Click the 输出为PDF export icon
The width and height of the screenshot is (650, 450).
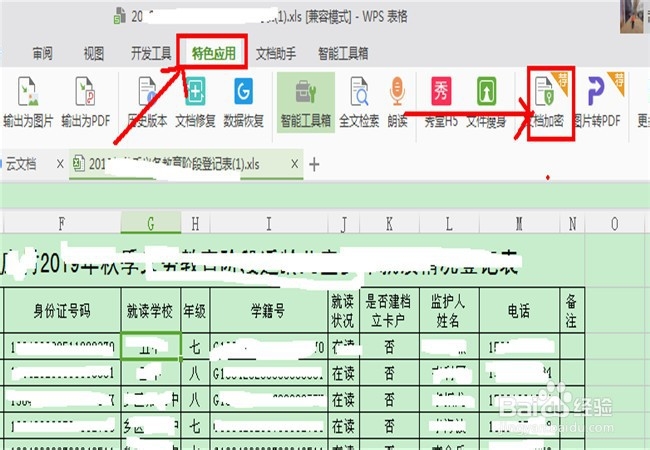click(x=85, y=91)
